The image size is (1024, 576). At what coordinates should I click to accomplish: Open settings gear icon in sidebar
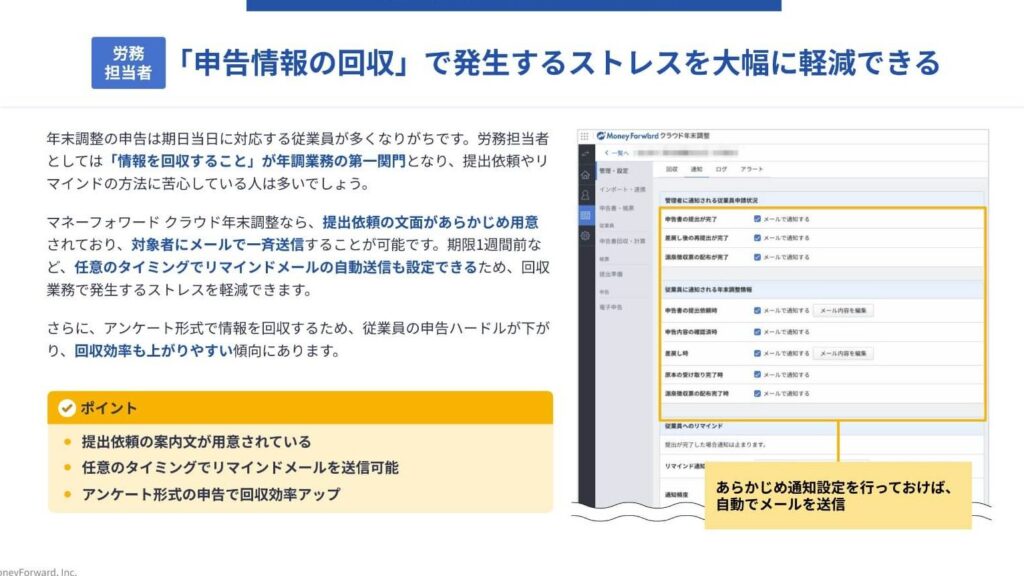pyautogui.click(x=585, y=236)
